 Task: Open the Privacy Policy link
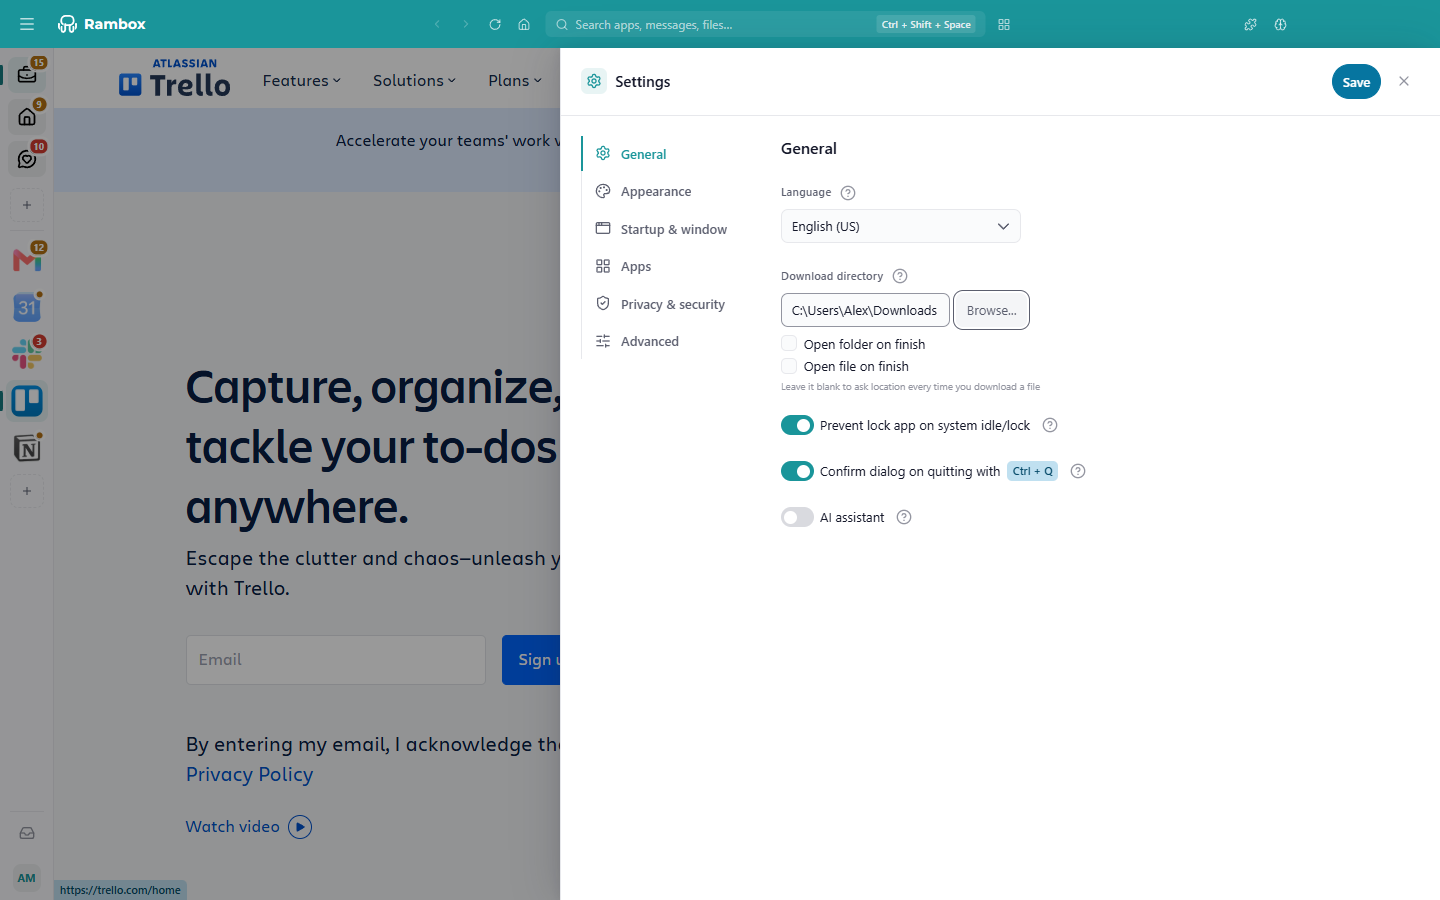[250, 775]
